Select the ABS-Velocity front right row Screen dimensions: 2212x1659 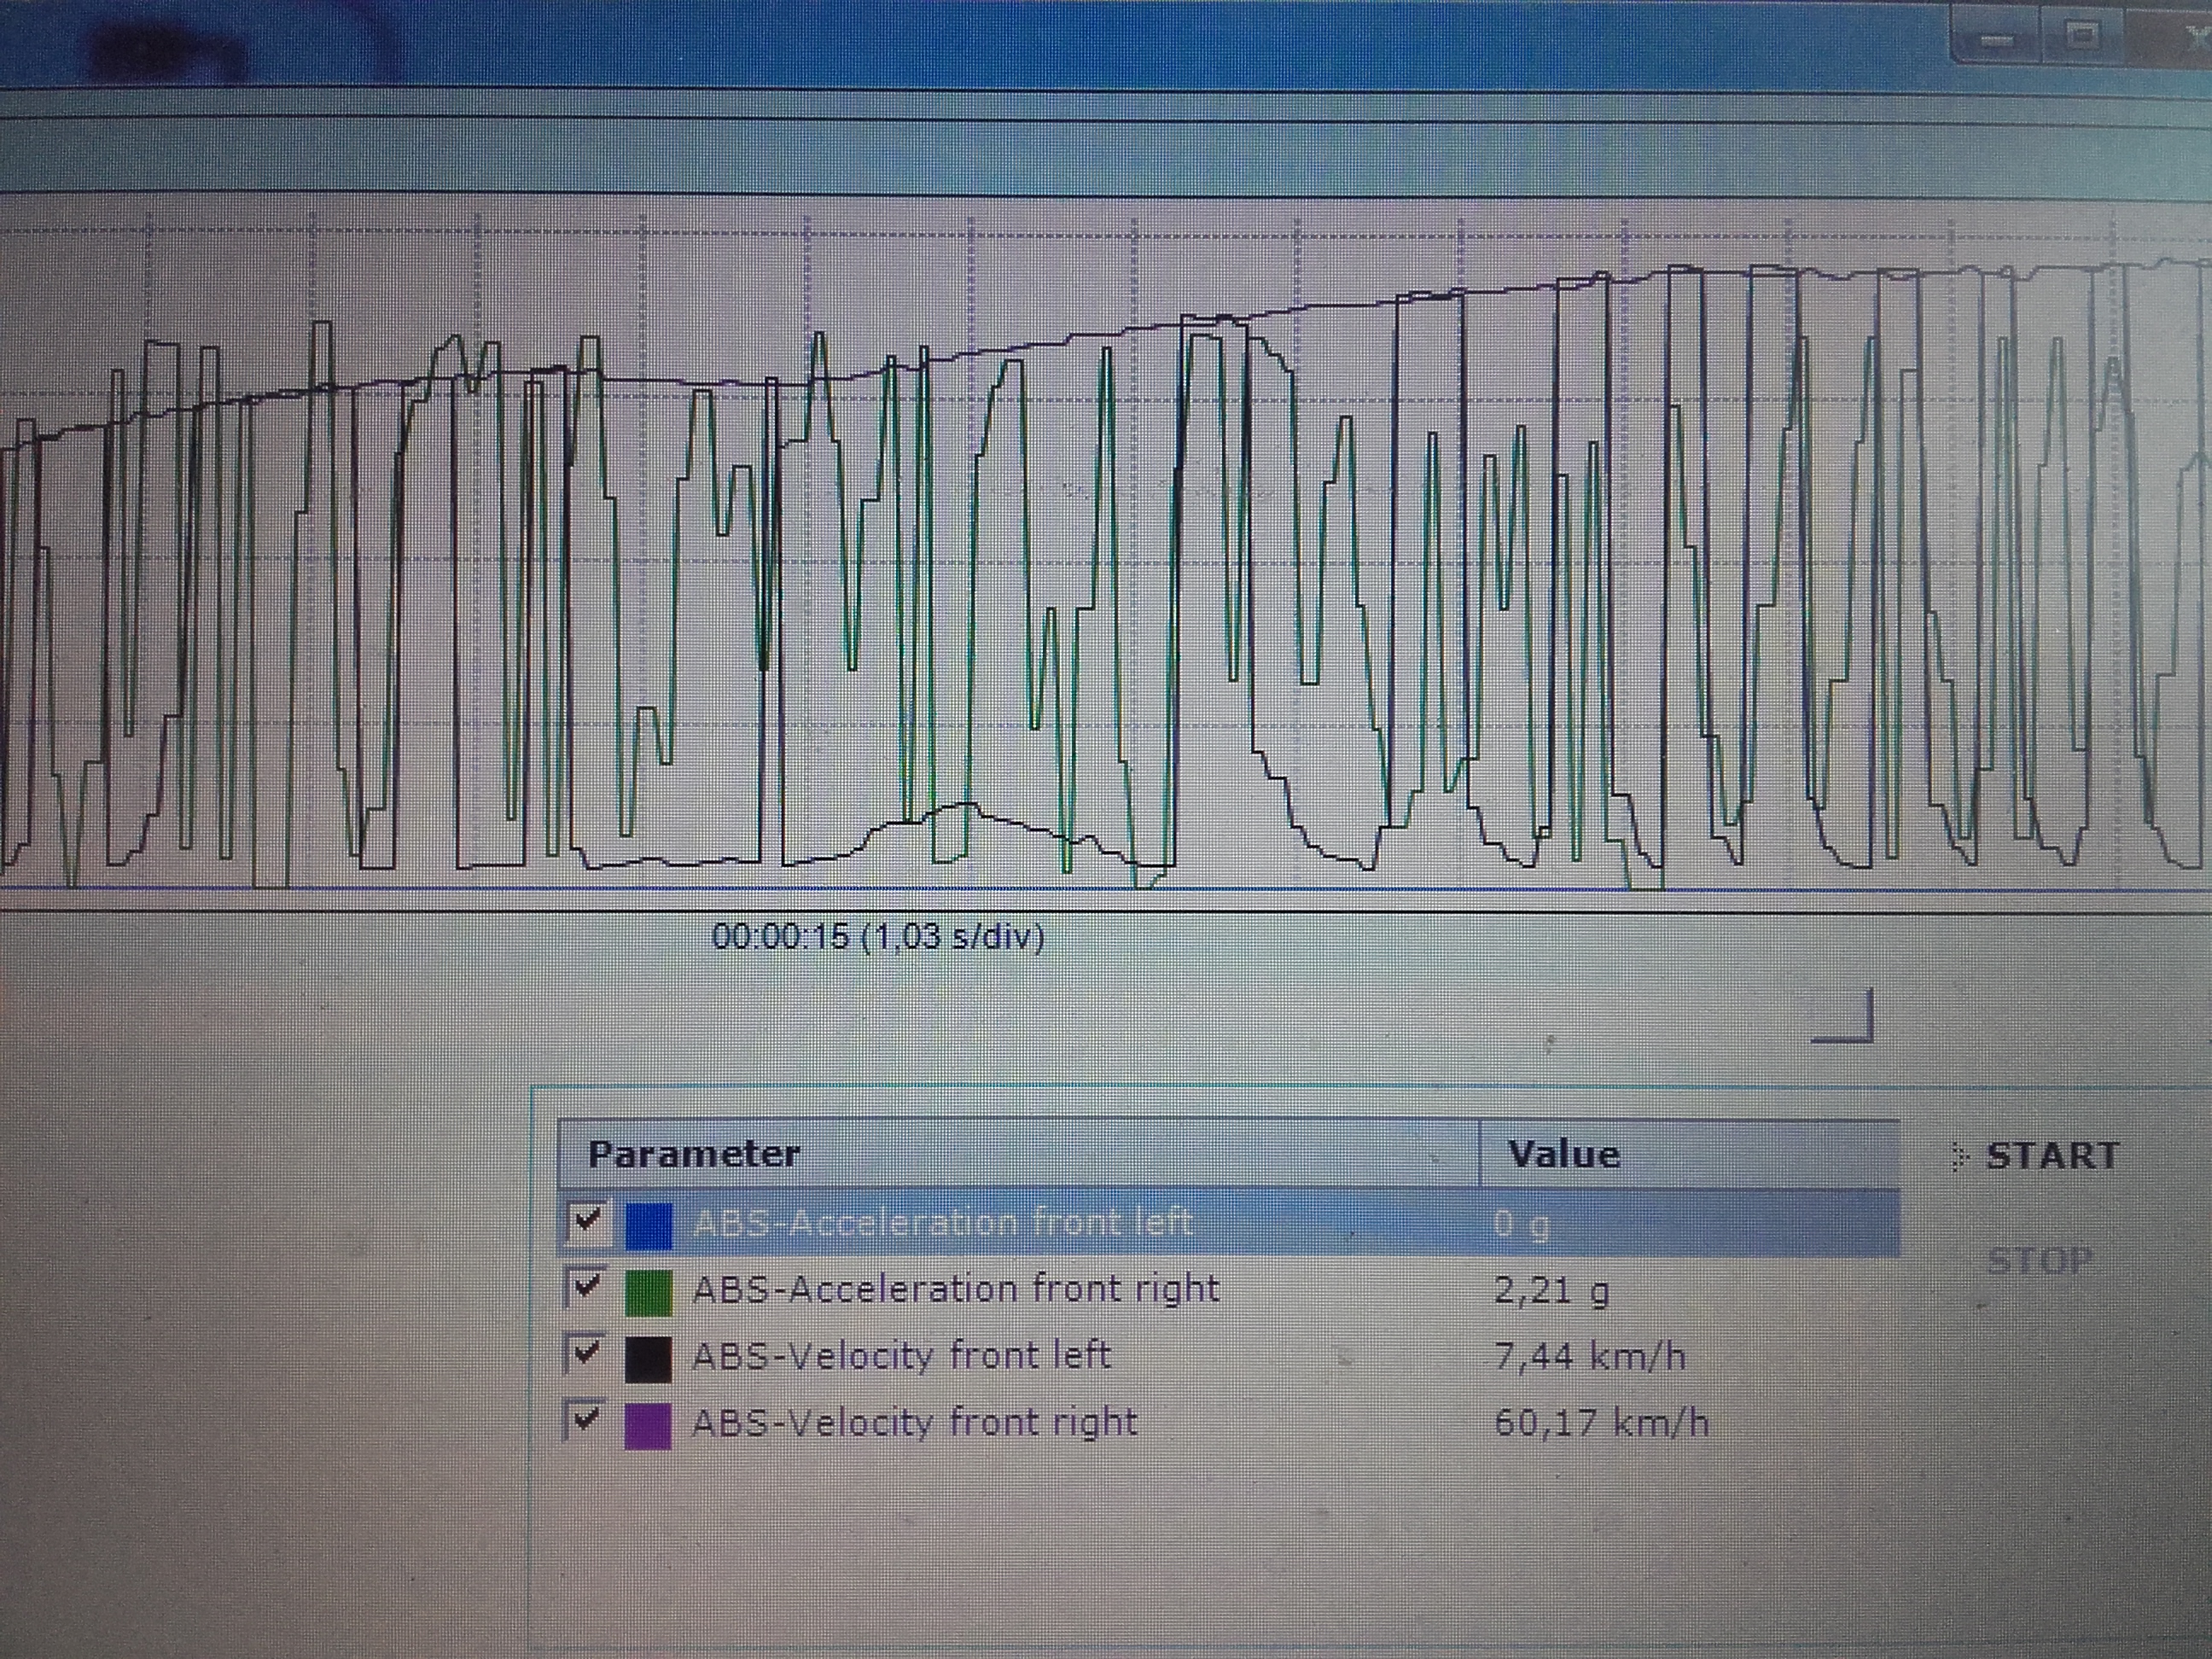point(914,1422)
